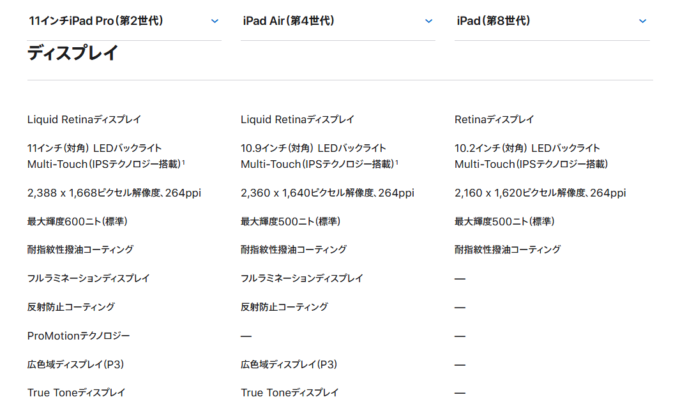
Task: Click the 2,388 x 1,668ピクセル解像度 text
Action: pos(94,193)
